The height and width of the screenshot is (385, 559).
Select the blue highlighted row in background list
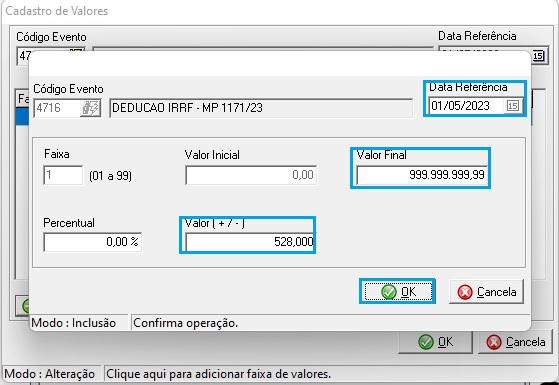(22, 116)
